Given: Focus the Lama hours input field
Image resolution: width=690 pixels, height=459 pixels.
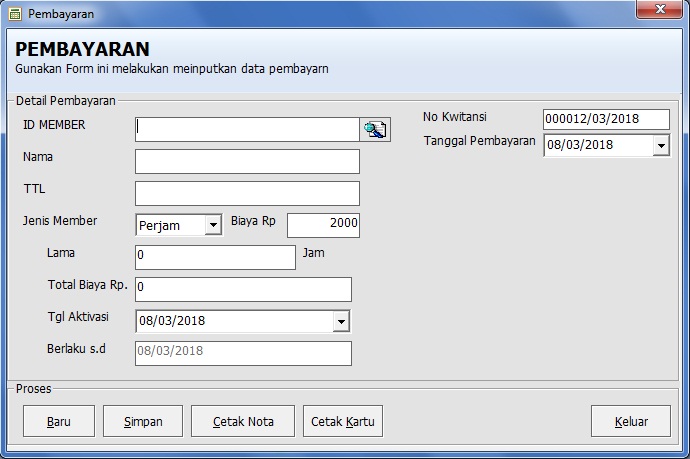Looking at the screenshot, I should tap(215, 257).
